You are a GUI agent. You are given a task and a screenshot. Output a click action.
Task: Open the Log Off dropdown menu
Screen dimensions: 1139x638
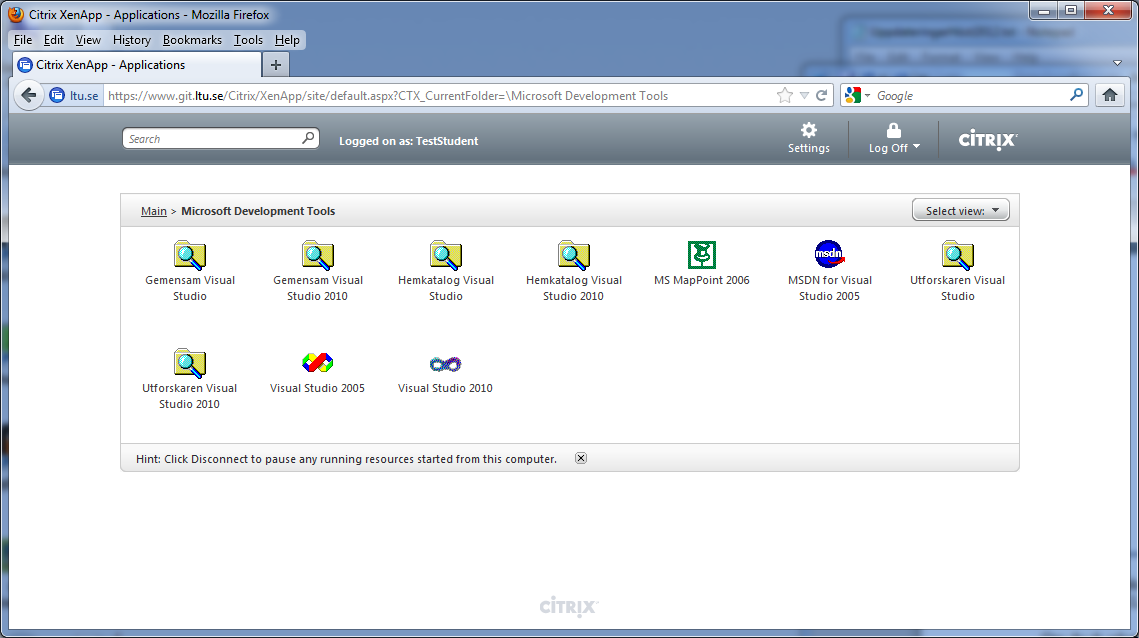click(x=894, y=138)
